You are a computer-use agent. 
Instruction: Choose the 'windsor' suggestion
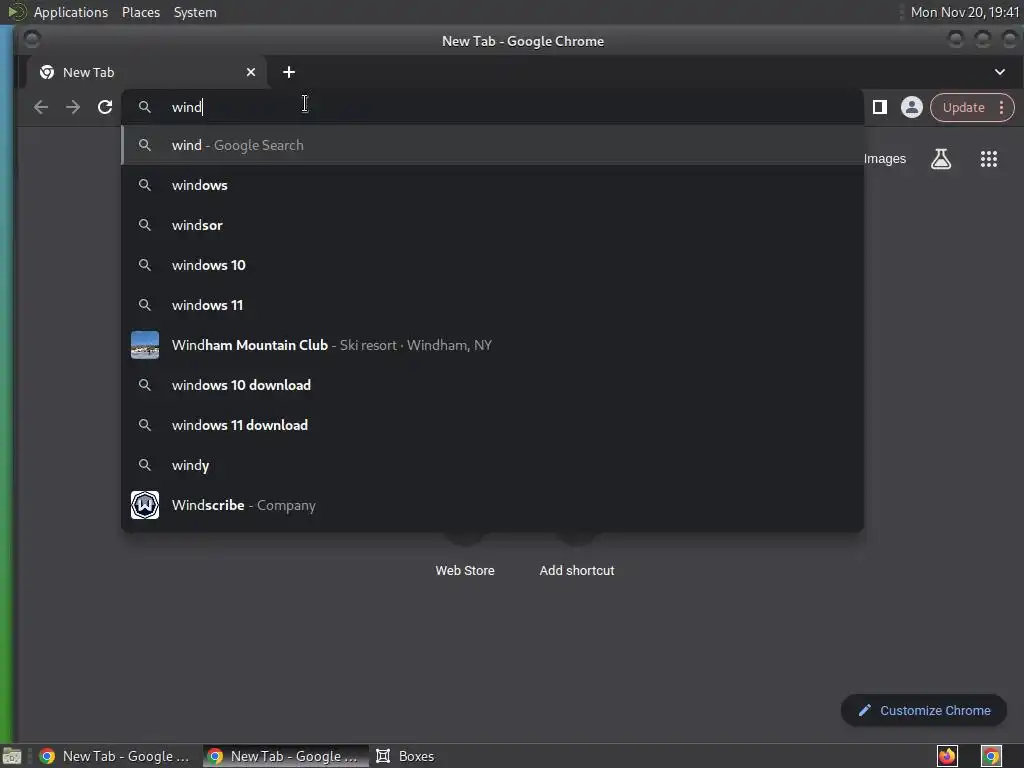[x=493, y=225]
